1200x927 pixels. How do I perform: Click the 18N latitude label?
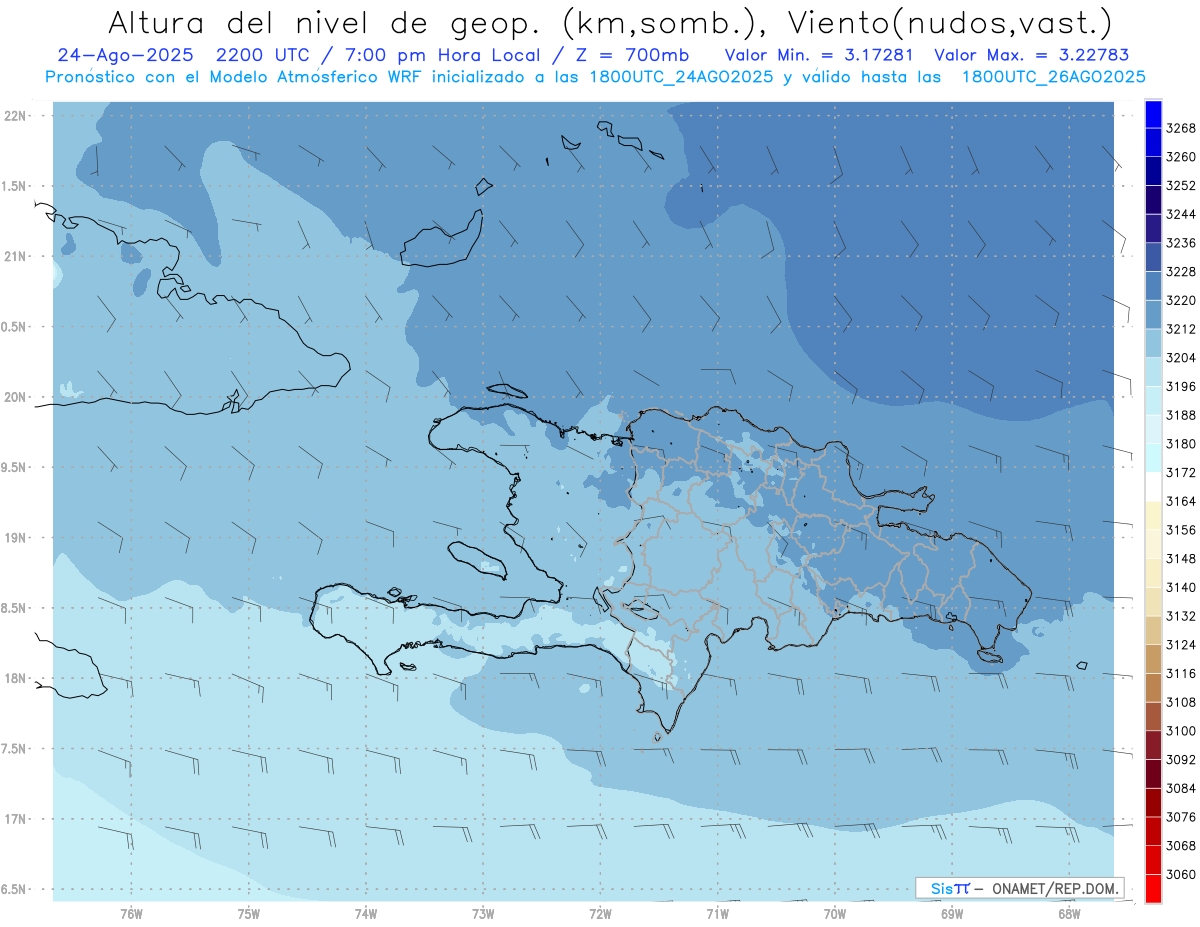[14, 679]
